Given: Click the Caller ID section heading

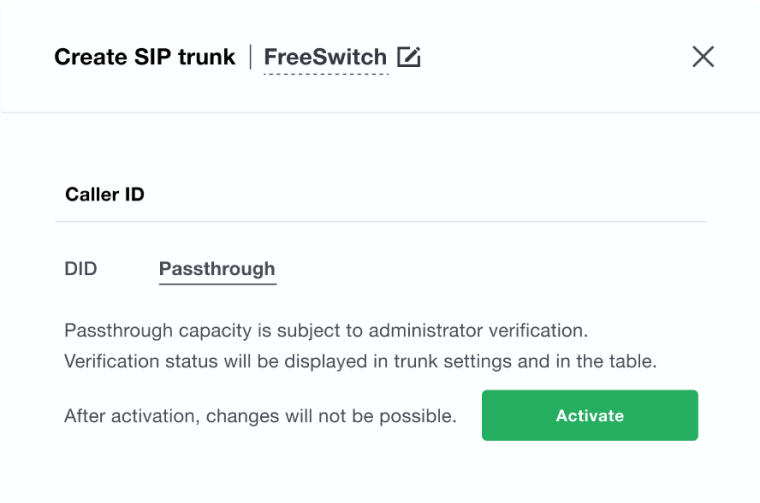Looking at the screenshot, I should (x=105, y=194).
